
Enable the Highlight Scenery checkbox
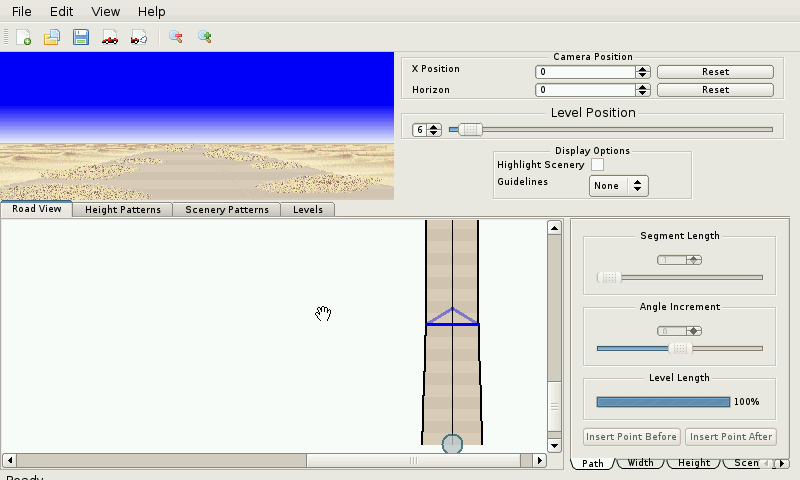pyautogui.click(x=598, y=164)
